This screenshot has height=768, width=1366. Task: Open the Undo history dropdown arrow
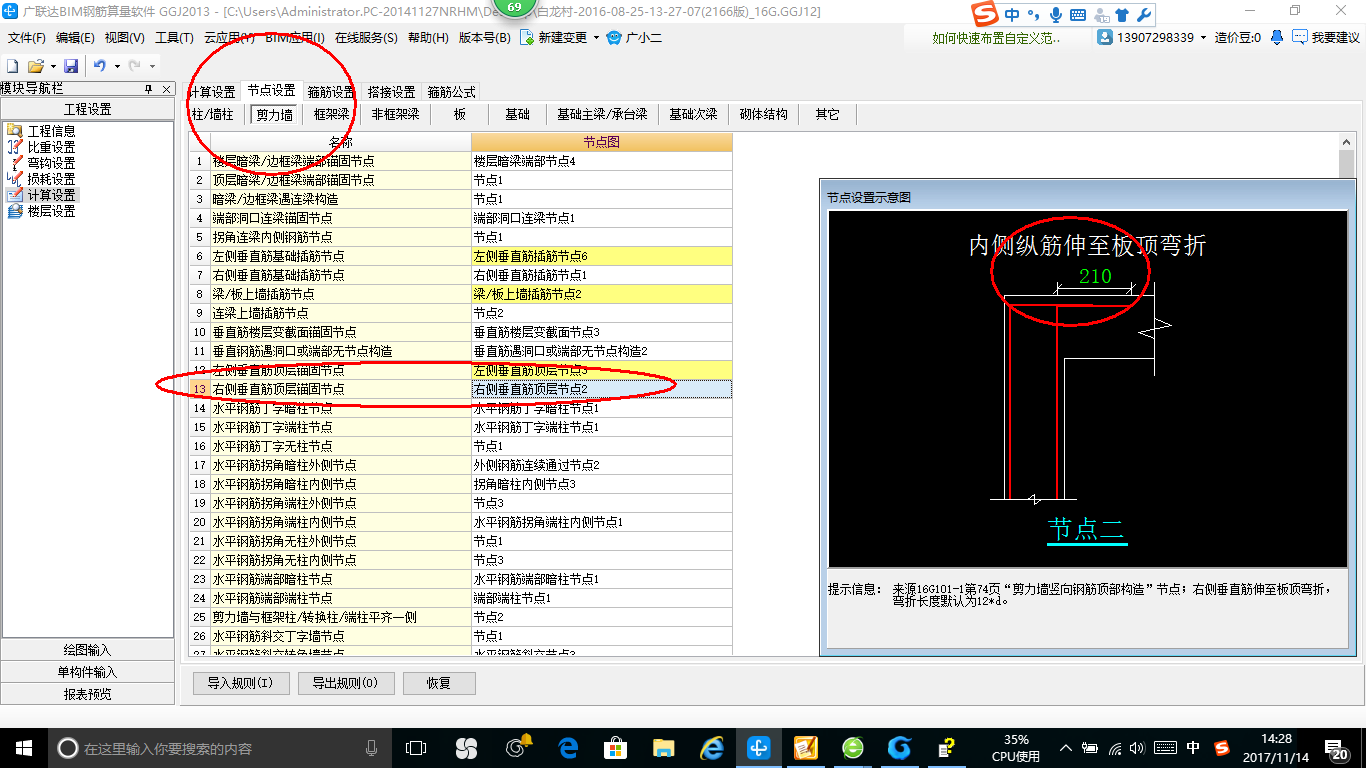coord(117,66)
